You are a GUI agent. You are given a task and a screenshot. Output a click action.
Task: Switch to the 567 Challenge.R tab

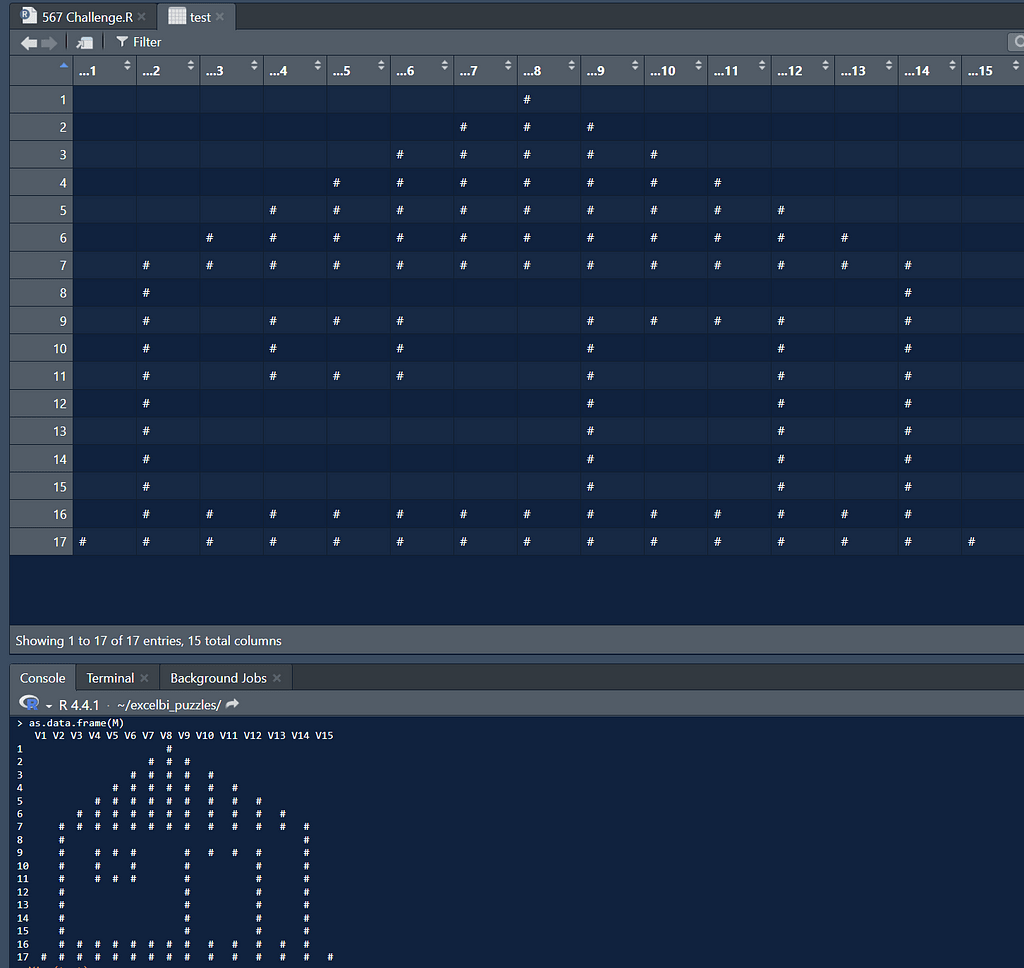point(86,17)
